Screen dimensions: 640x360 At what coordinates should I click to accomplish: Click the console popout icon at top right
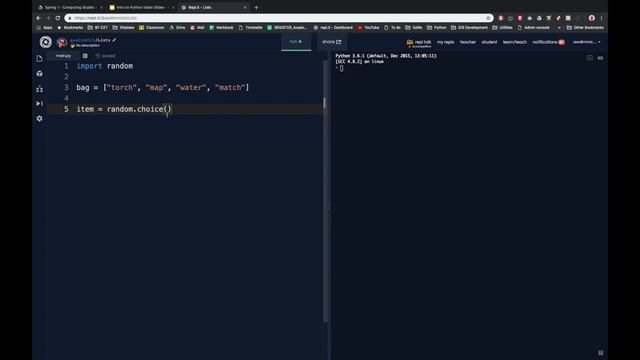tap(600, 58)
